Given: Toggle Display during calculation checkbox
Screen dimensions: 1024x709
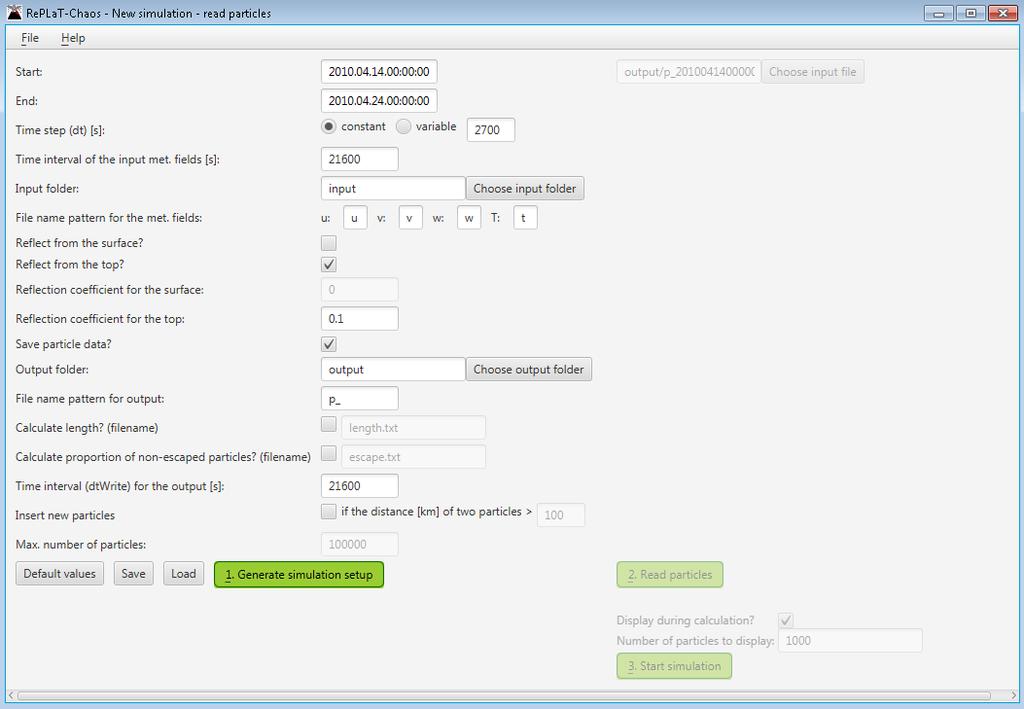Looking at the screenshot, I should point(786,620).
